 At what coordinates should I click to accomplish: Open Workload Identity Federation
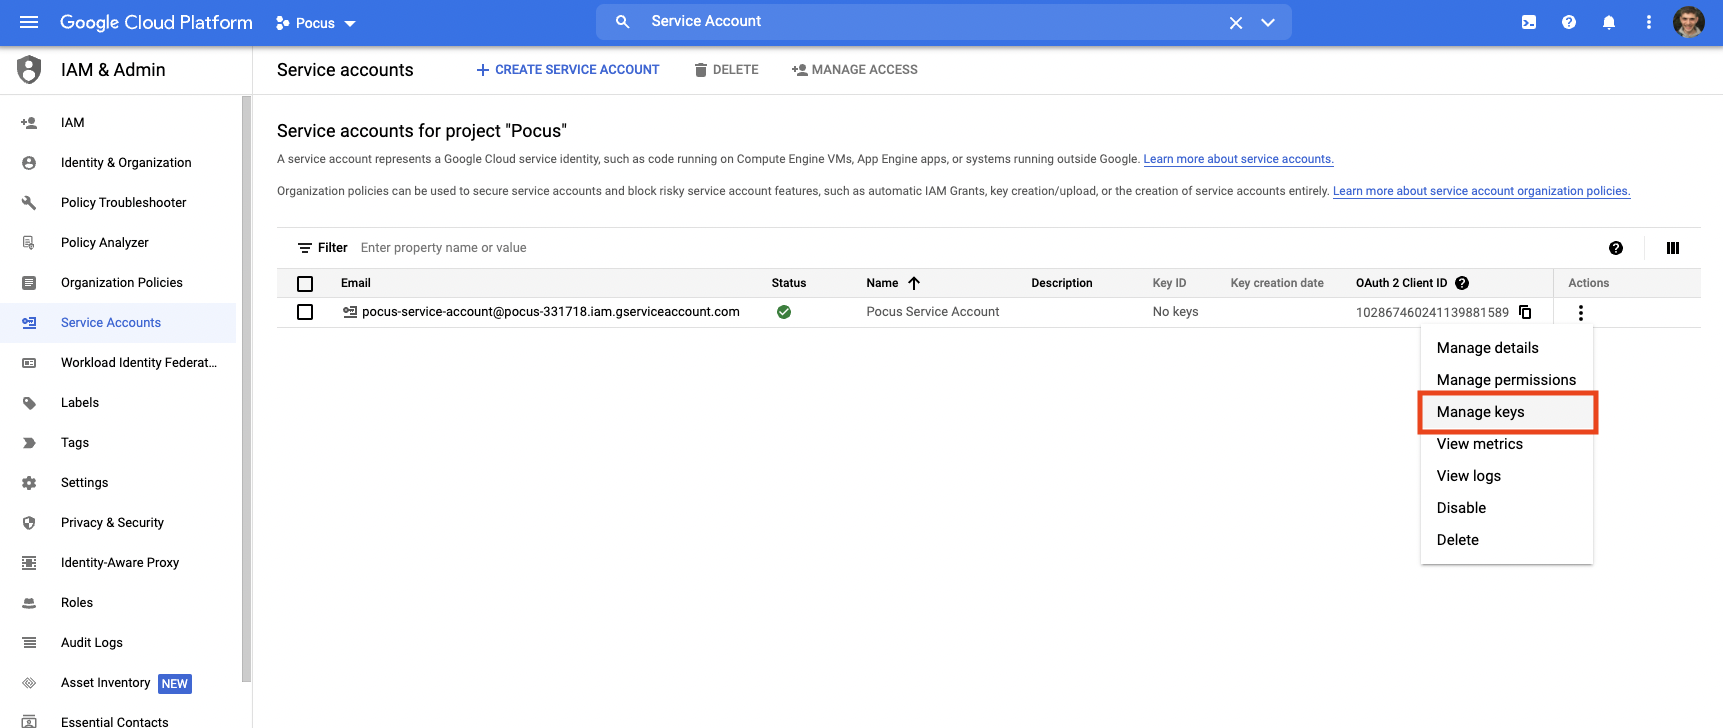tap(138, 362)
